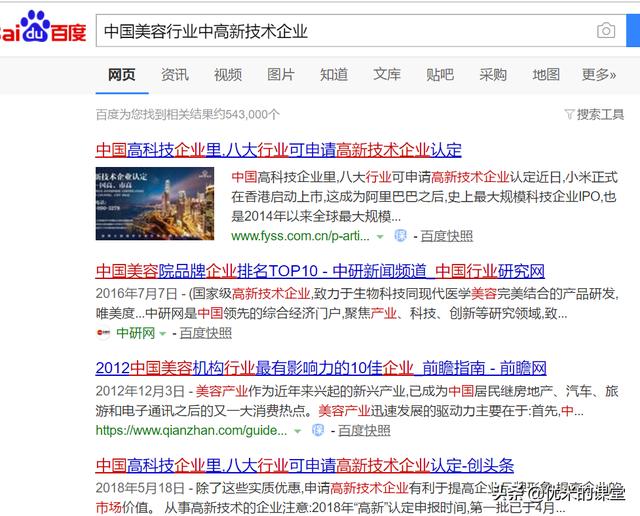Switch to the 视频 tab
This screenshot has width=640, height=516.
(x=228, y=75)
